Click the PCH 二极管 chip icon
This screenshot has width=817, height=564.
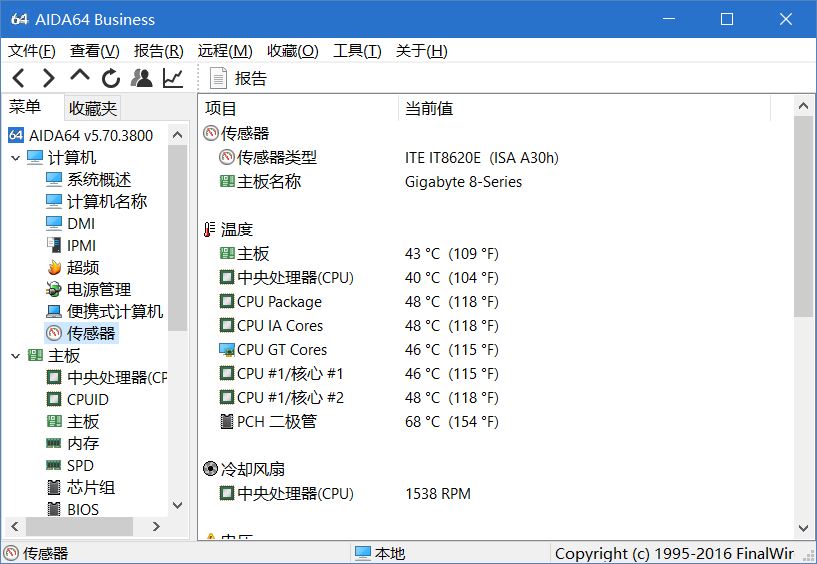tap(227, 422)
